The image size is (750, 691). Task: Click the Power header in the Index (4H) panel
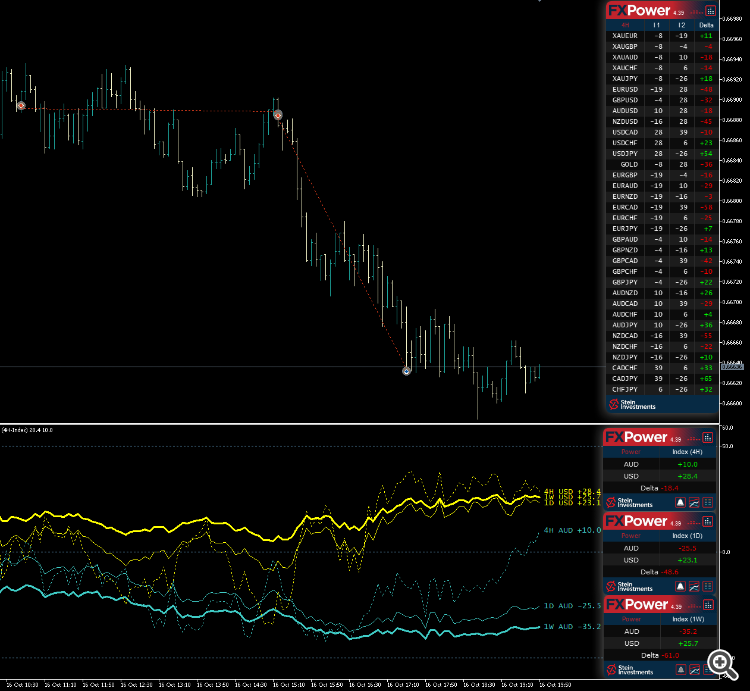(630, 452)
